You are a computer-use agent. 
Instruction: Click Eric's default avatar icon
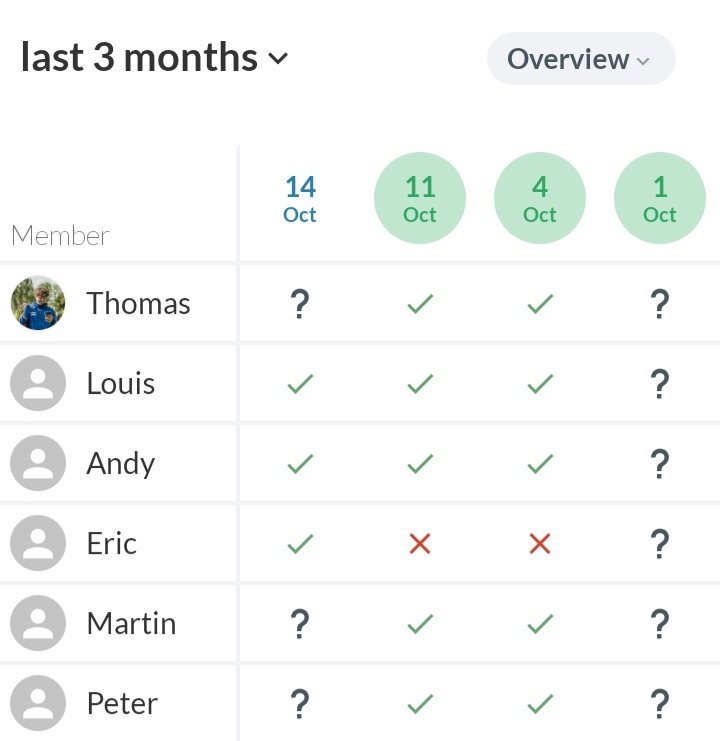38,543
